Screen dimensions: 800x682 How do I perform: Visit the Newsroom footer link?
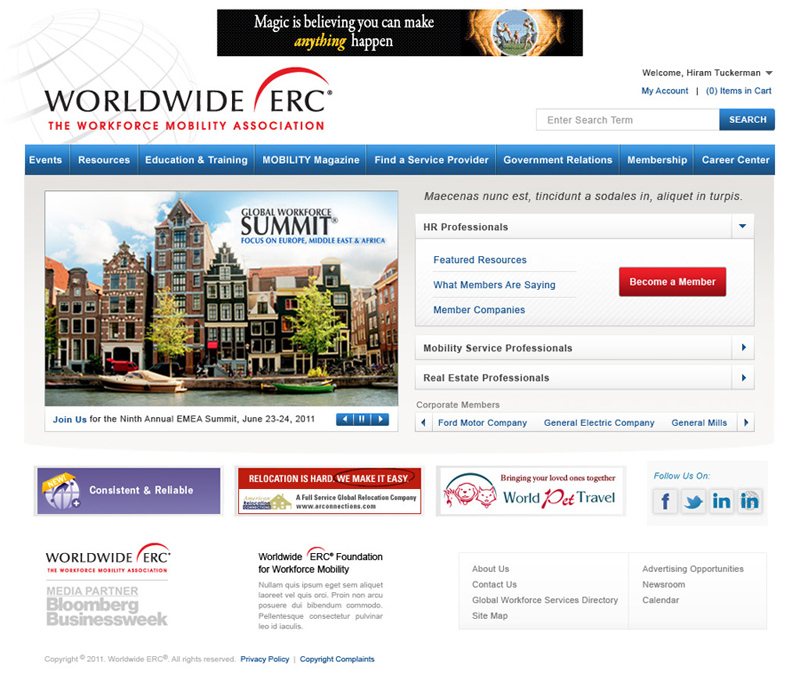[664, 585]
